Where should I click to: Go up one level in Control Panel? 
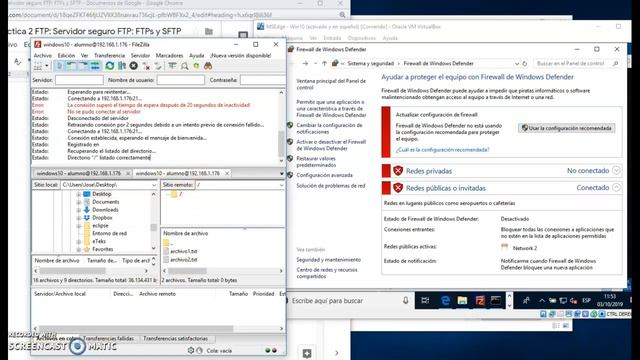324,64
